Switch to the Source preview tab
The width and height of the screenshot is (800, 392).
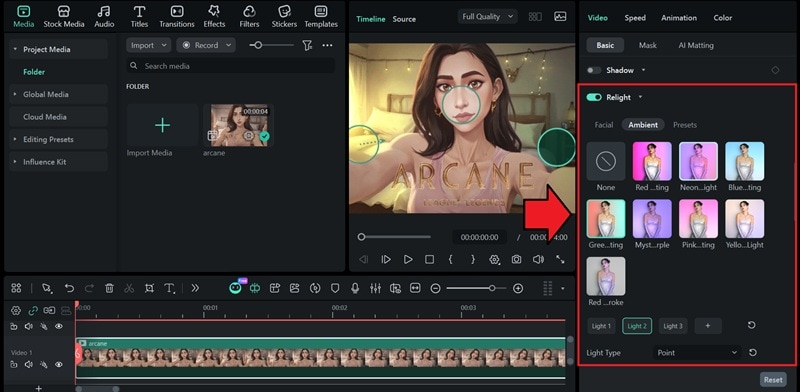click(x=404, y=19)
